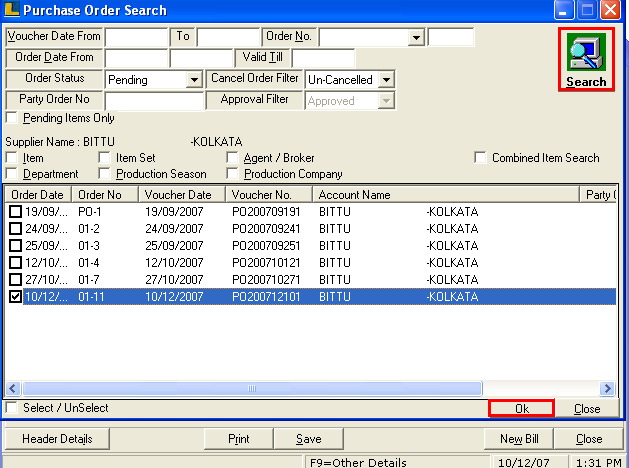Screen dimensions: 629x468
Task: Click the Save button
Action: pos(308,439)
